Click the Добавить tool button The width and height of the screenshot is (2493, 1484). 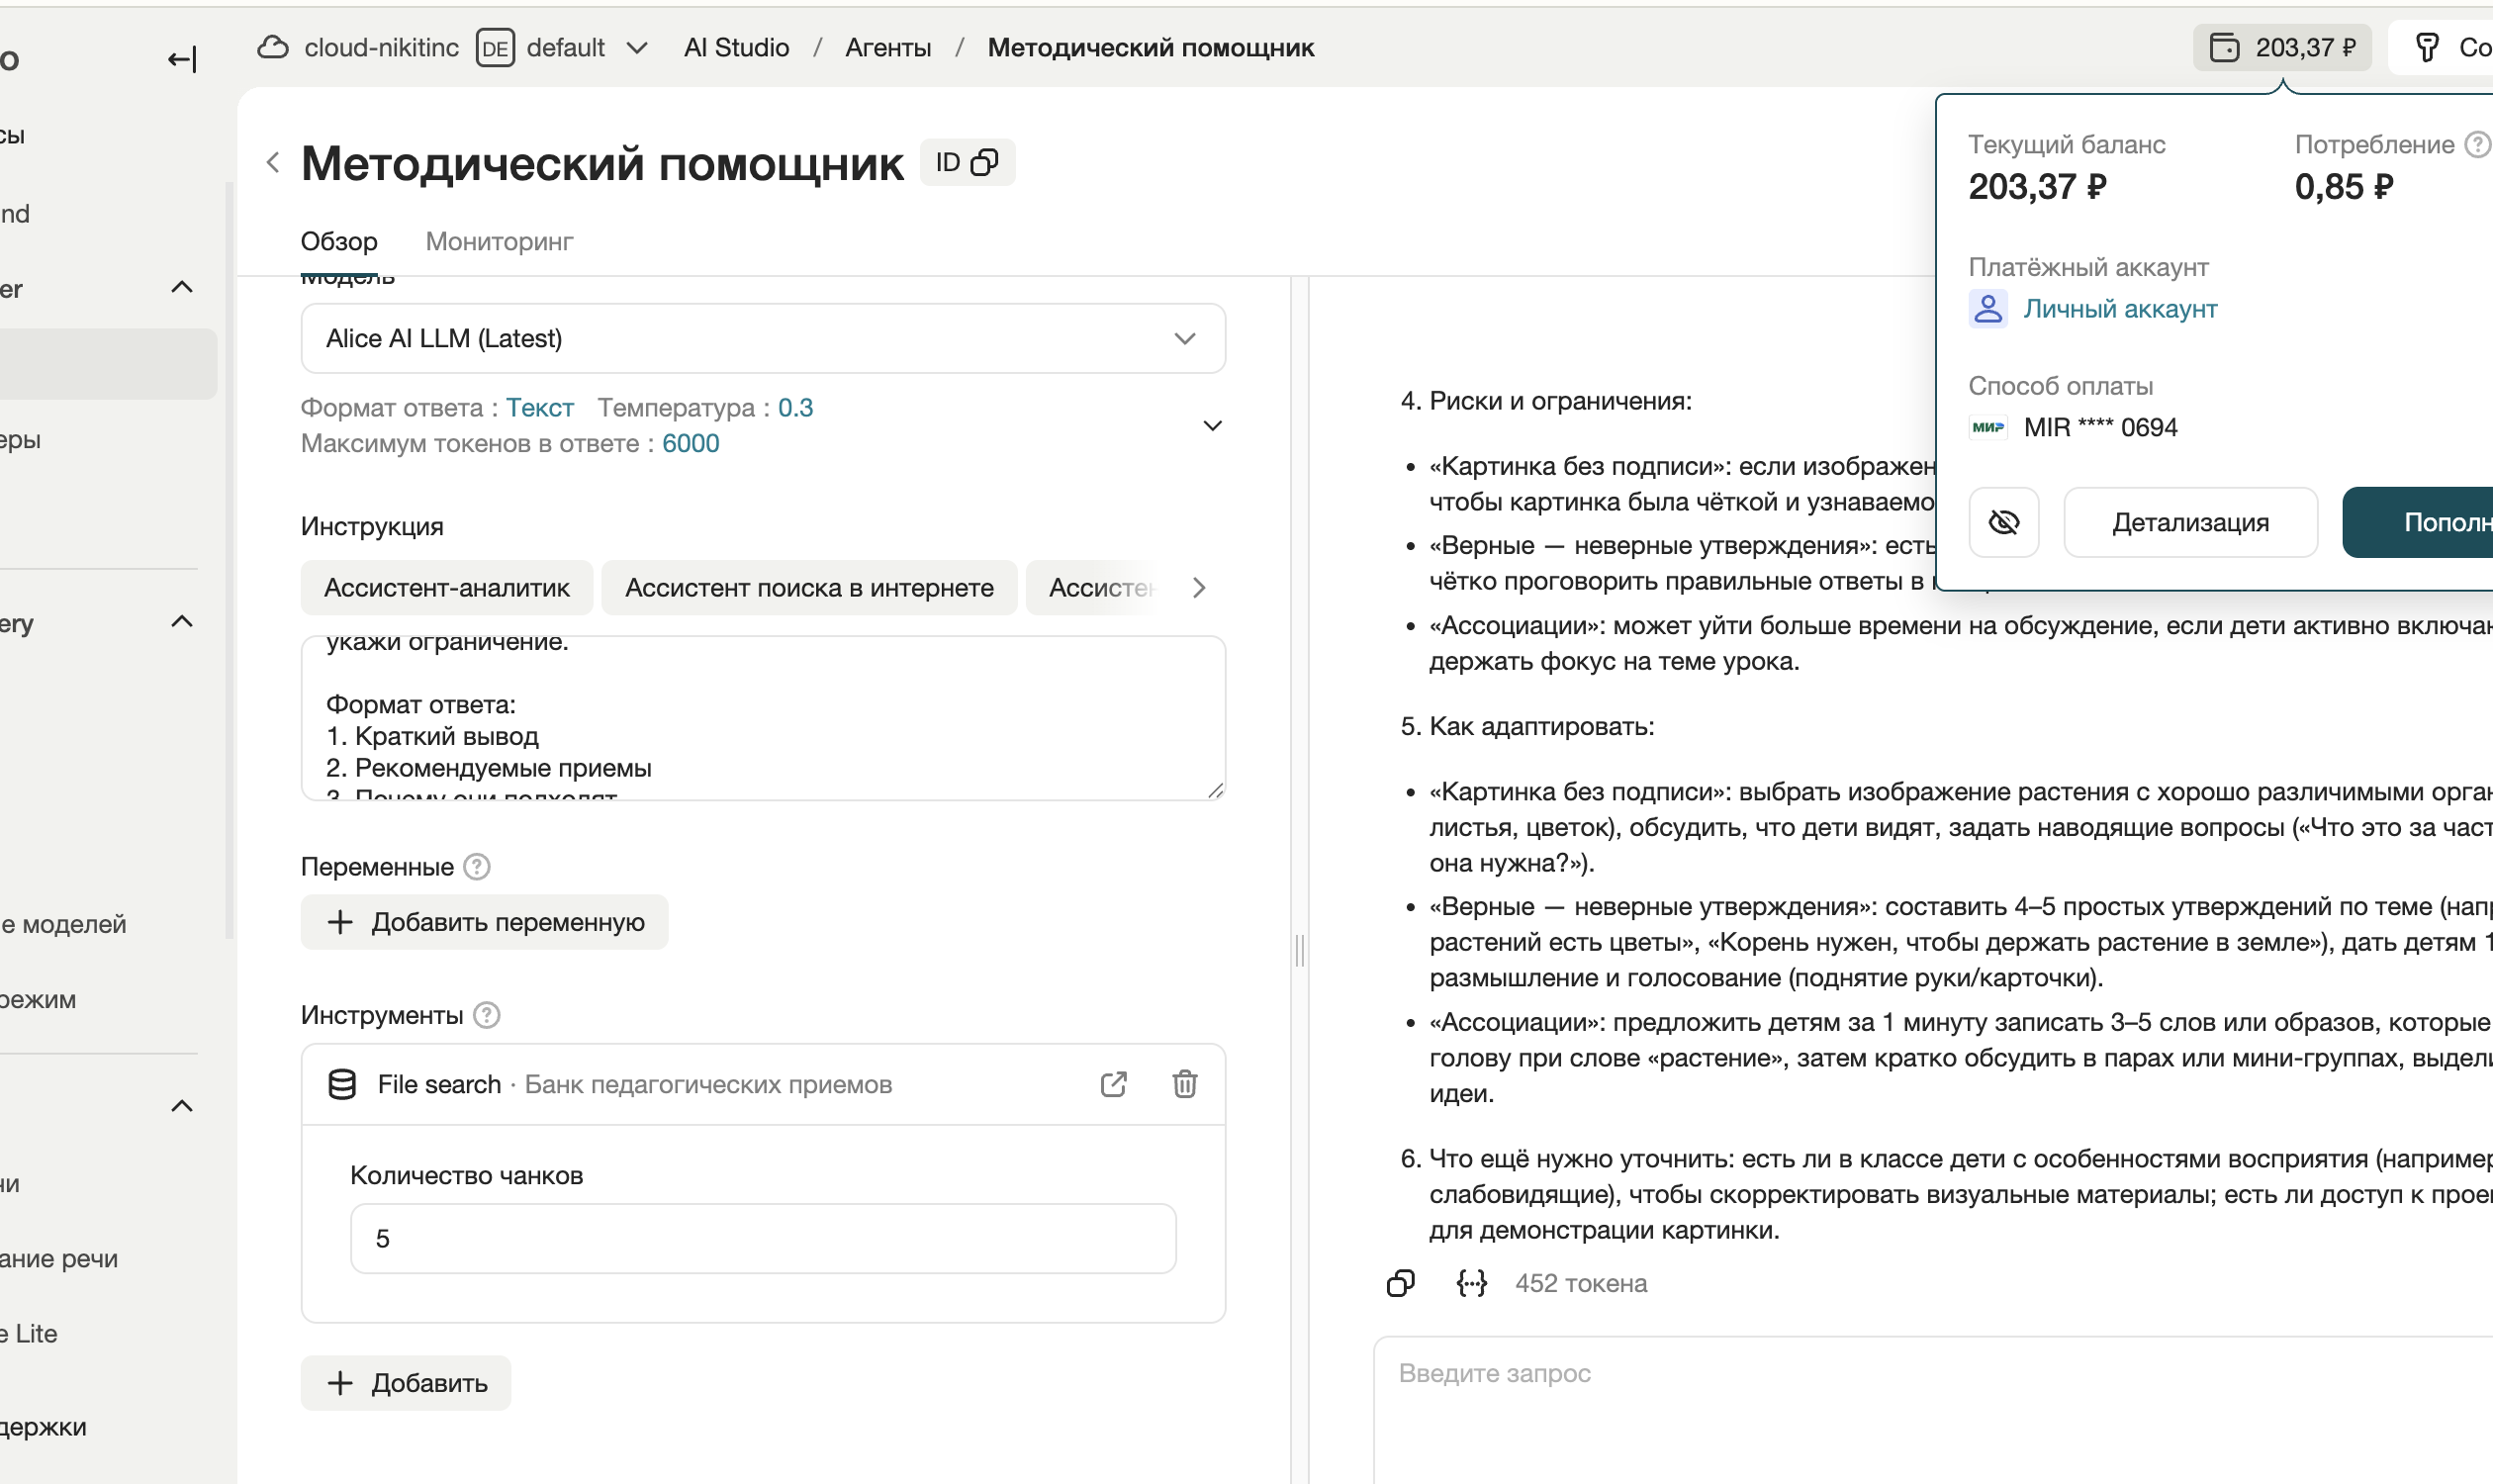406,1383
